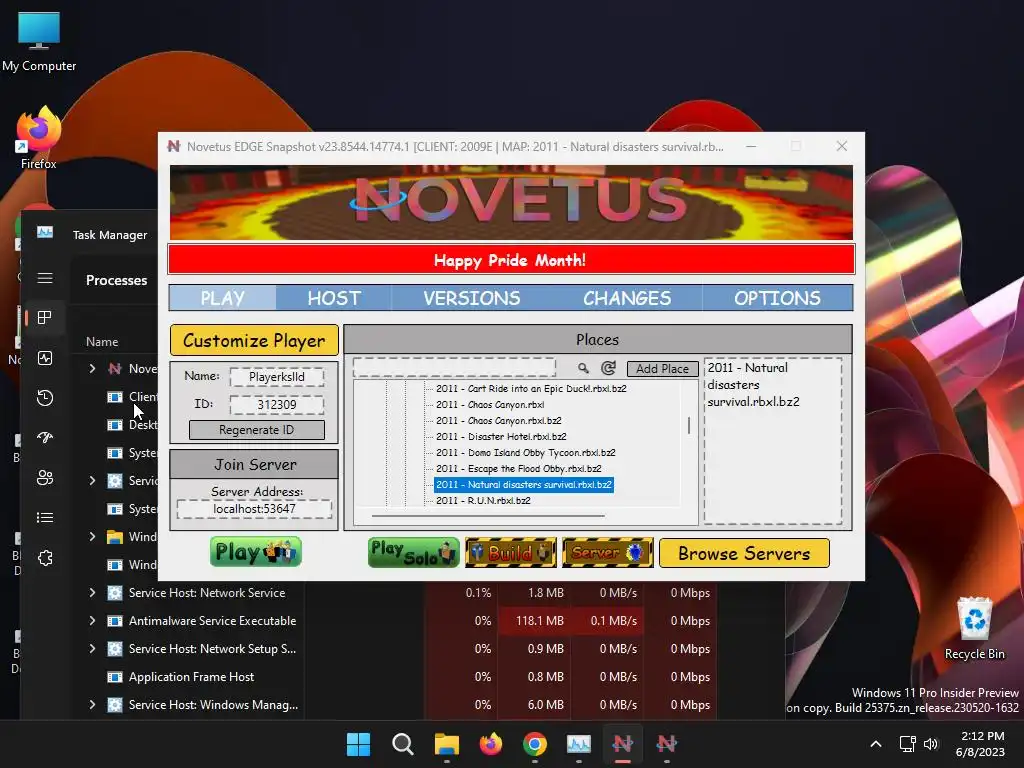The height and width of the screenshot is (768, 1024).
Task: Select "2011 - Domo Island Obby Tycoon.rbxl.bz2"
Action: pyautogui.click(x=525, y=453)
